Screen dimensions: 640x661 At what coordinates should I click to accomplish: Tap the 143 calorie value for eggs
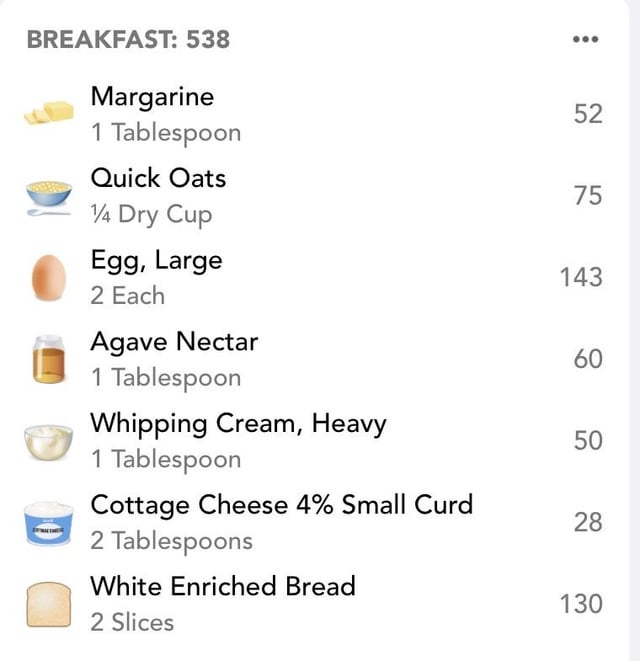tap(581, 277)
